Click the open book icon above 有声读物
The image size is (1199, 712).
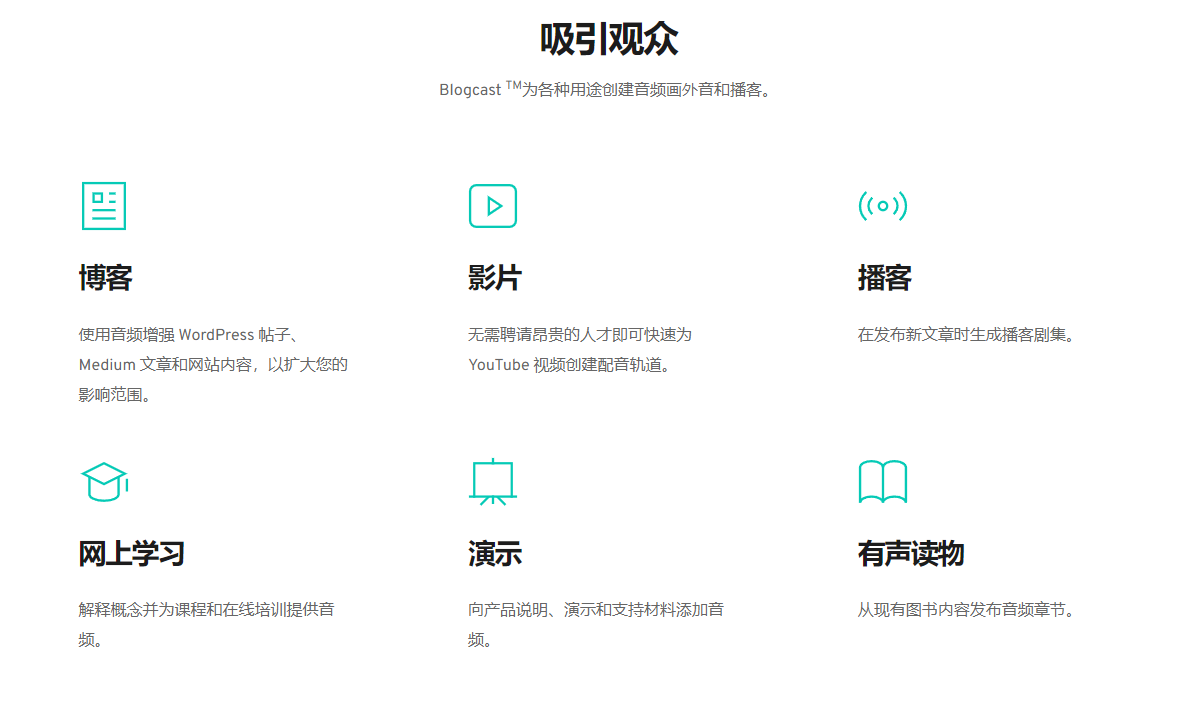pos(882,482)
